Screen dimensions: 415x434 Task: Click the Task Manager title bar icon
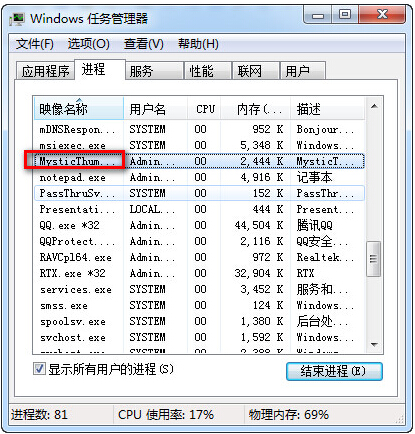coord(17,19)
